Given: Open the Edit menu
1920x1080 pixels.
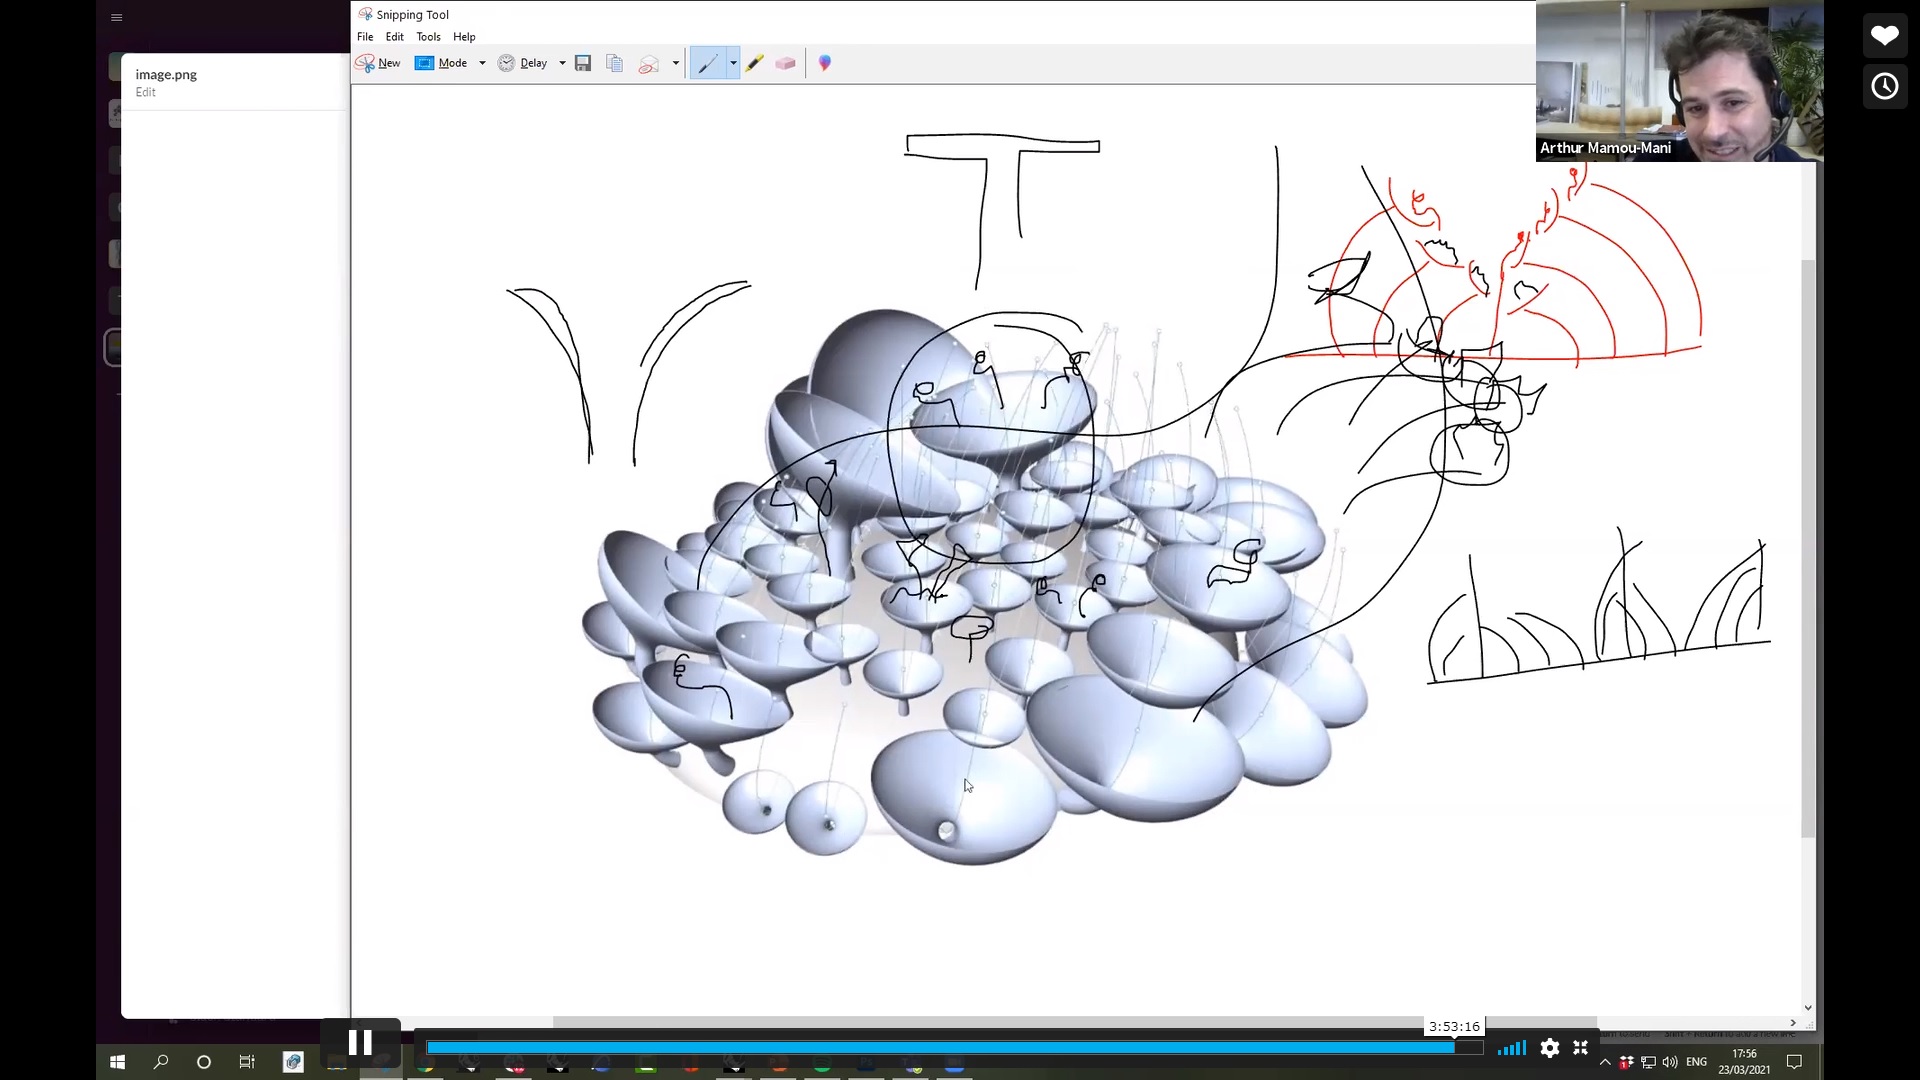Looking at the screenshot, I should pos(395,37).
